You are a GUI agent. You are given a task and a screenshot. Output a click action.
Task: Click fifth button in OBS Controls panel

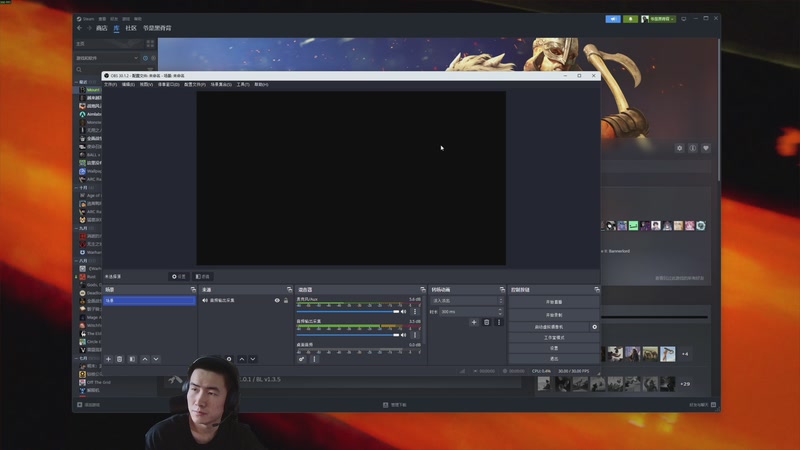click(x=554, y=348)
